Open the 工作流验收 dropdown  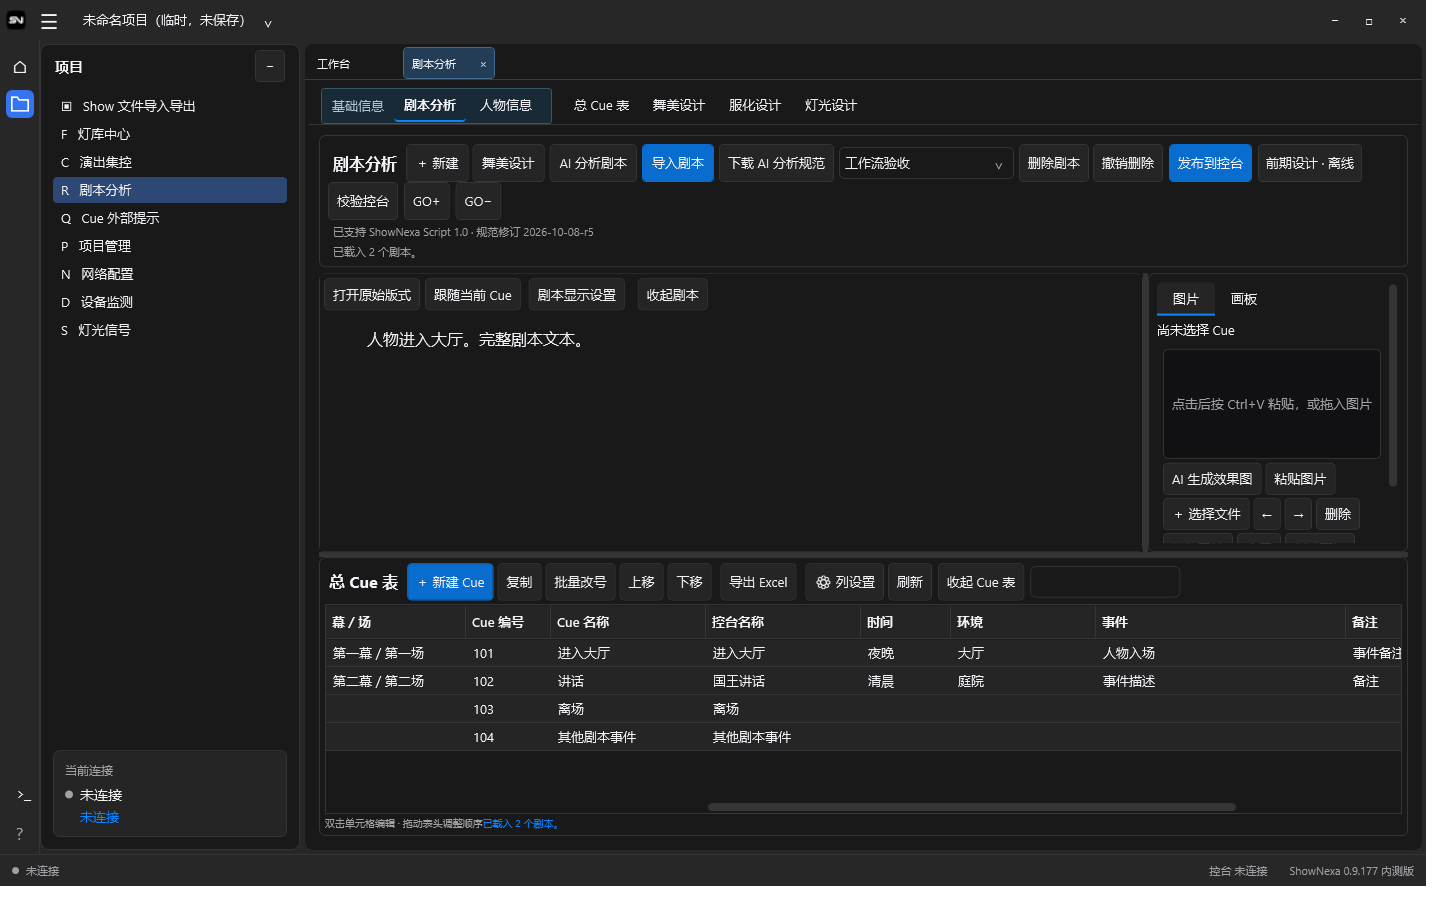tap(926, 163)
